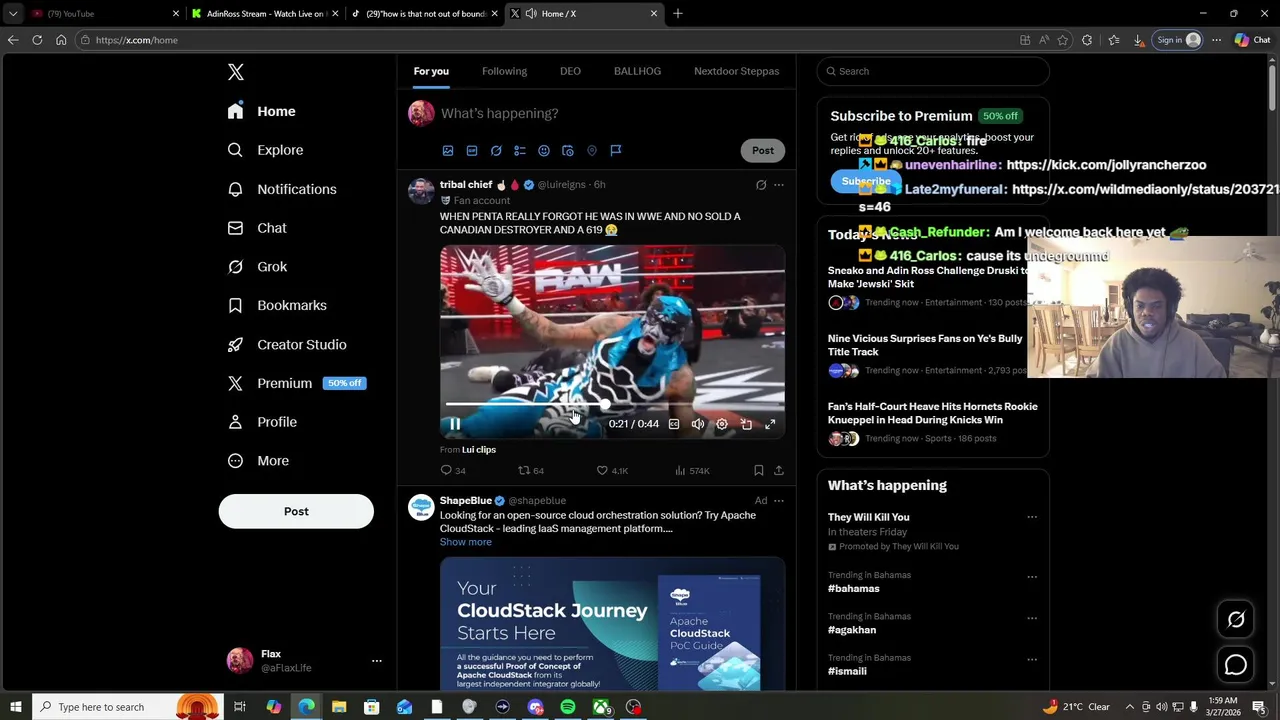Open the poll icon in composer
1280x720 pixels.
point(520,150)
